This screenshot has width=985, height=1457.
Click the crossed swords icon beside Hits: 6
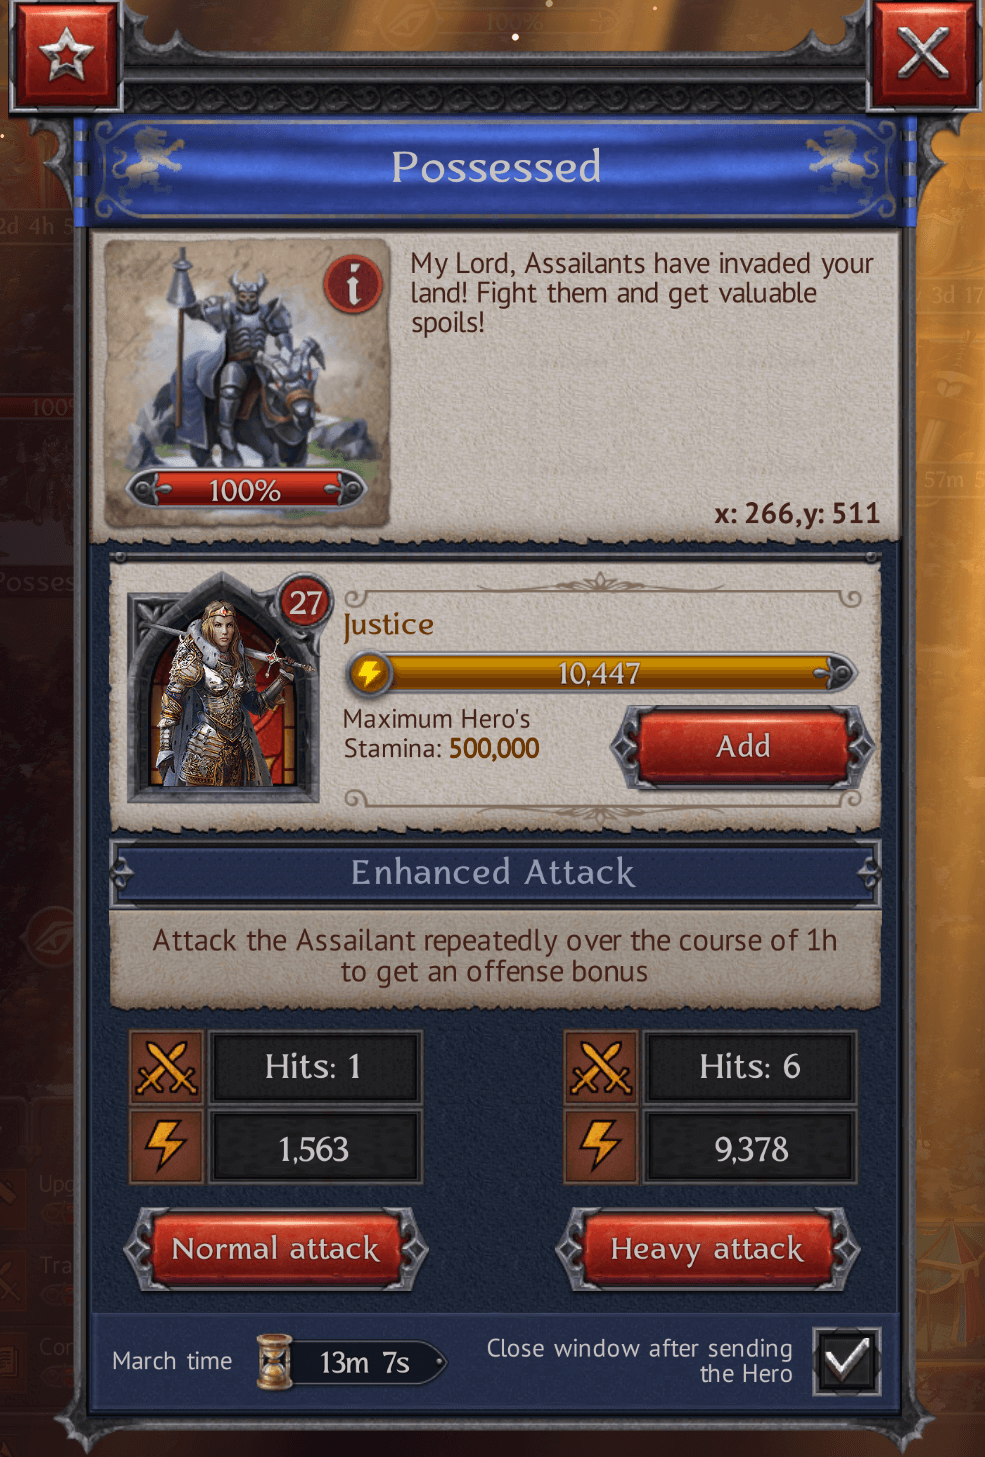(601, 1067)
